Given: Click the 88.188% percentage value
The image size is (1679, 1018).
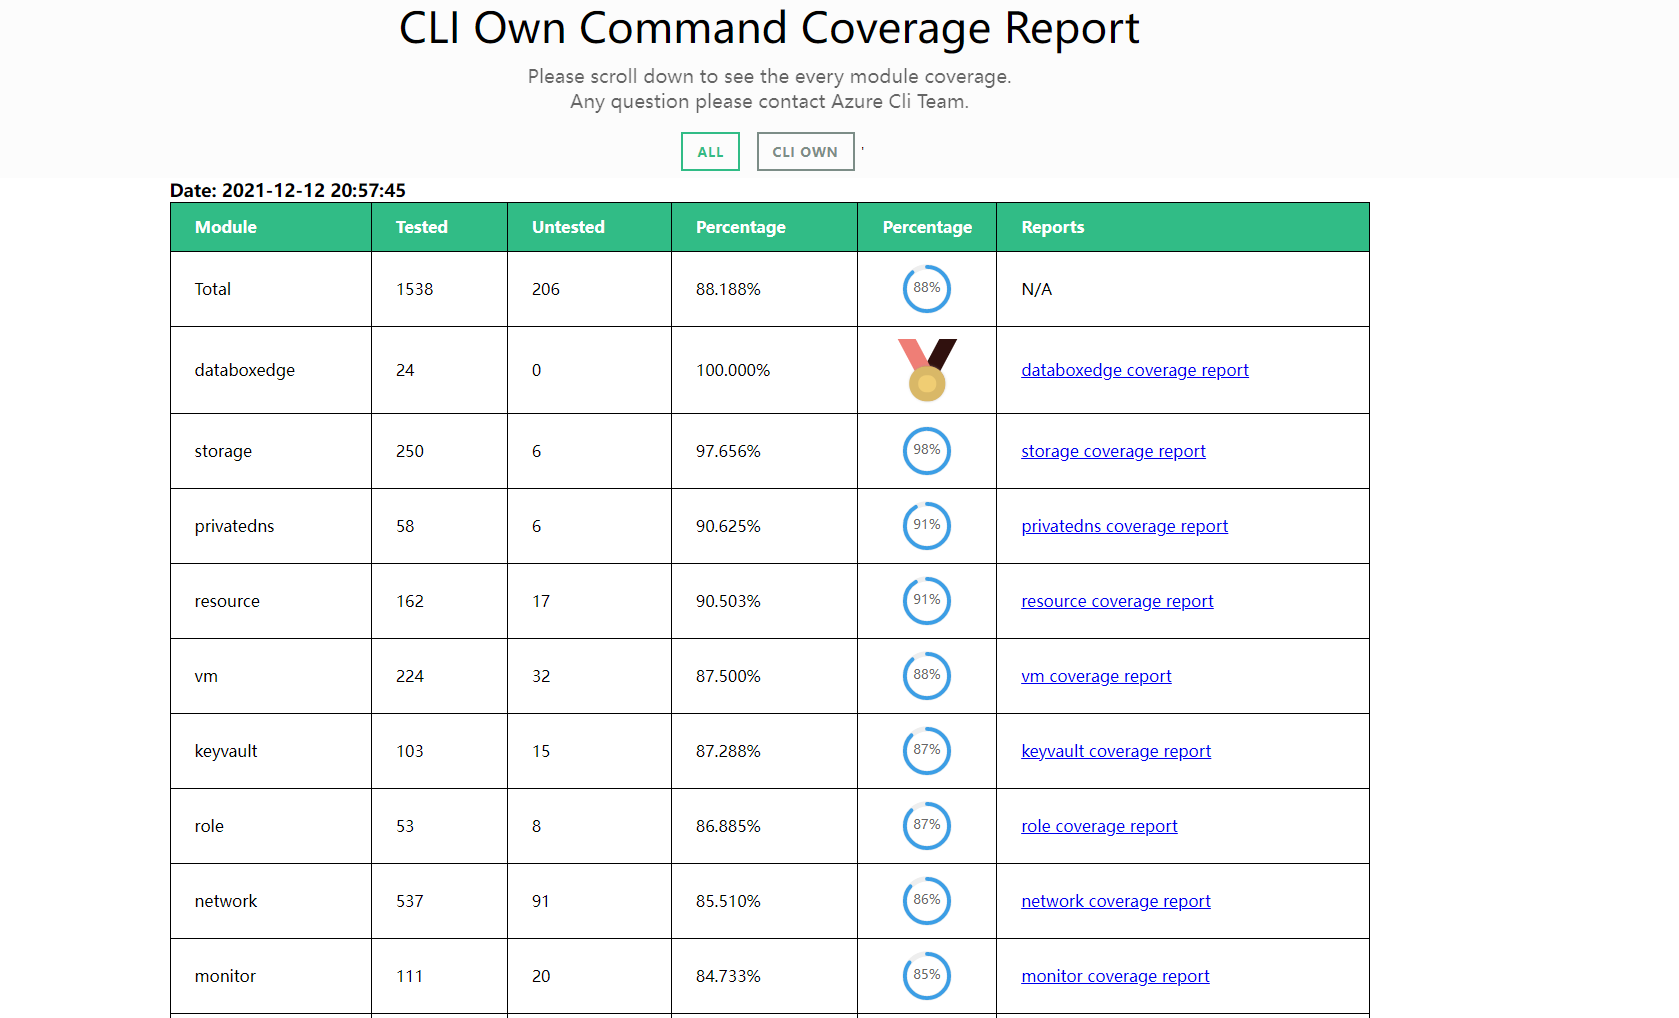Looking at the screenshot, I should pos(728,289).
